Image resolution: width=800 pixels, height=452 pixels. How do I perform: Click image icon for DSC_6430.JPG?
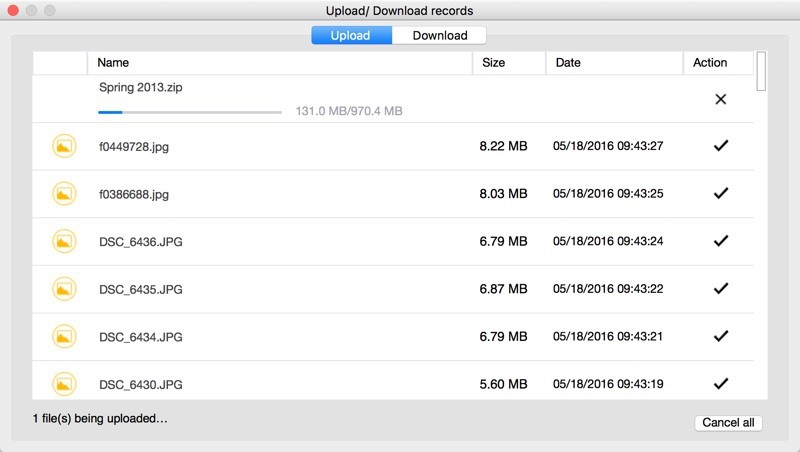coord(64,384)
